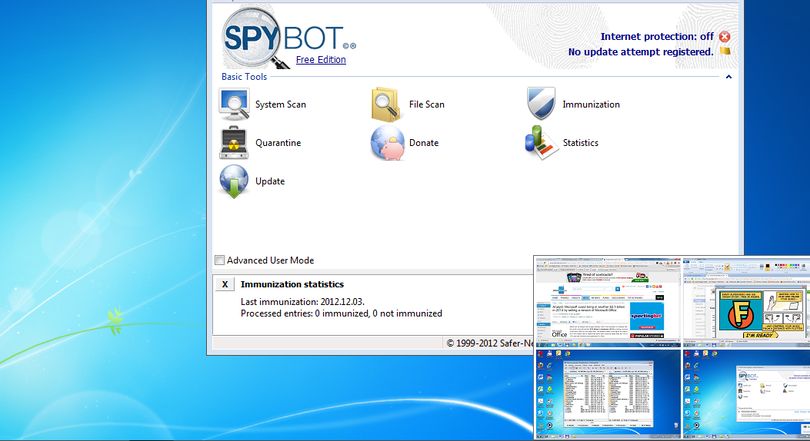Switch to the Spybot desktop thumbnail
Screen dimensions: 810x441
pos(746,392)
